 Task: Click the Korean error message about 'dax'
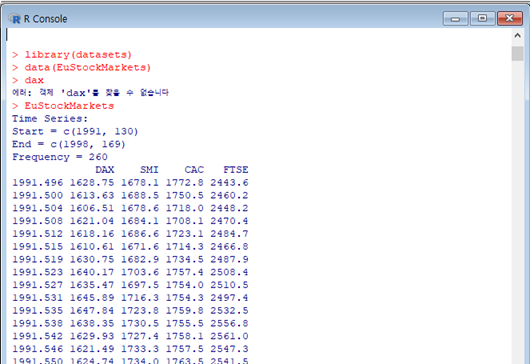(90, 93)
